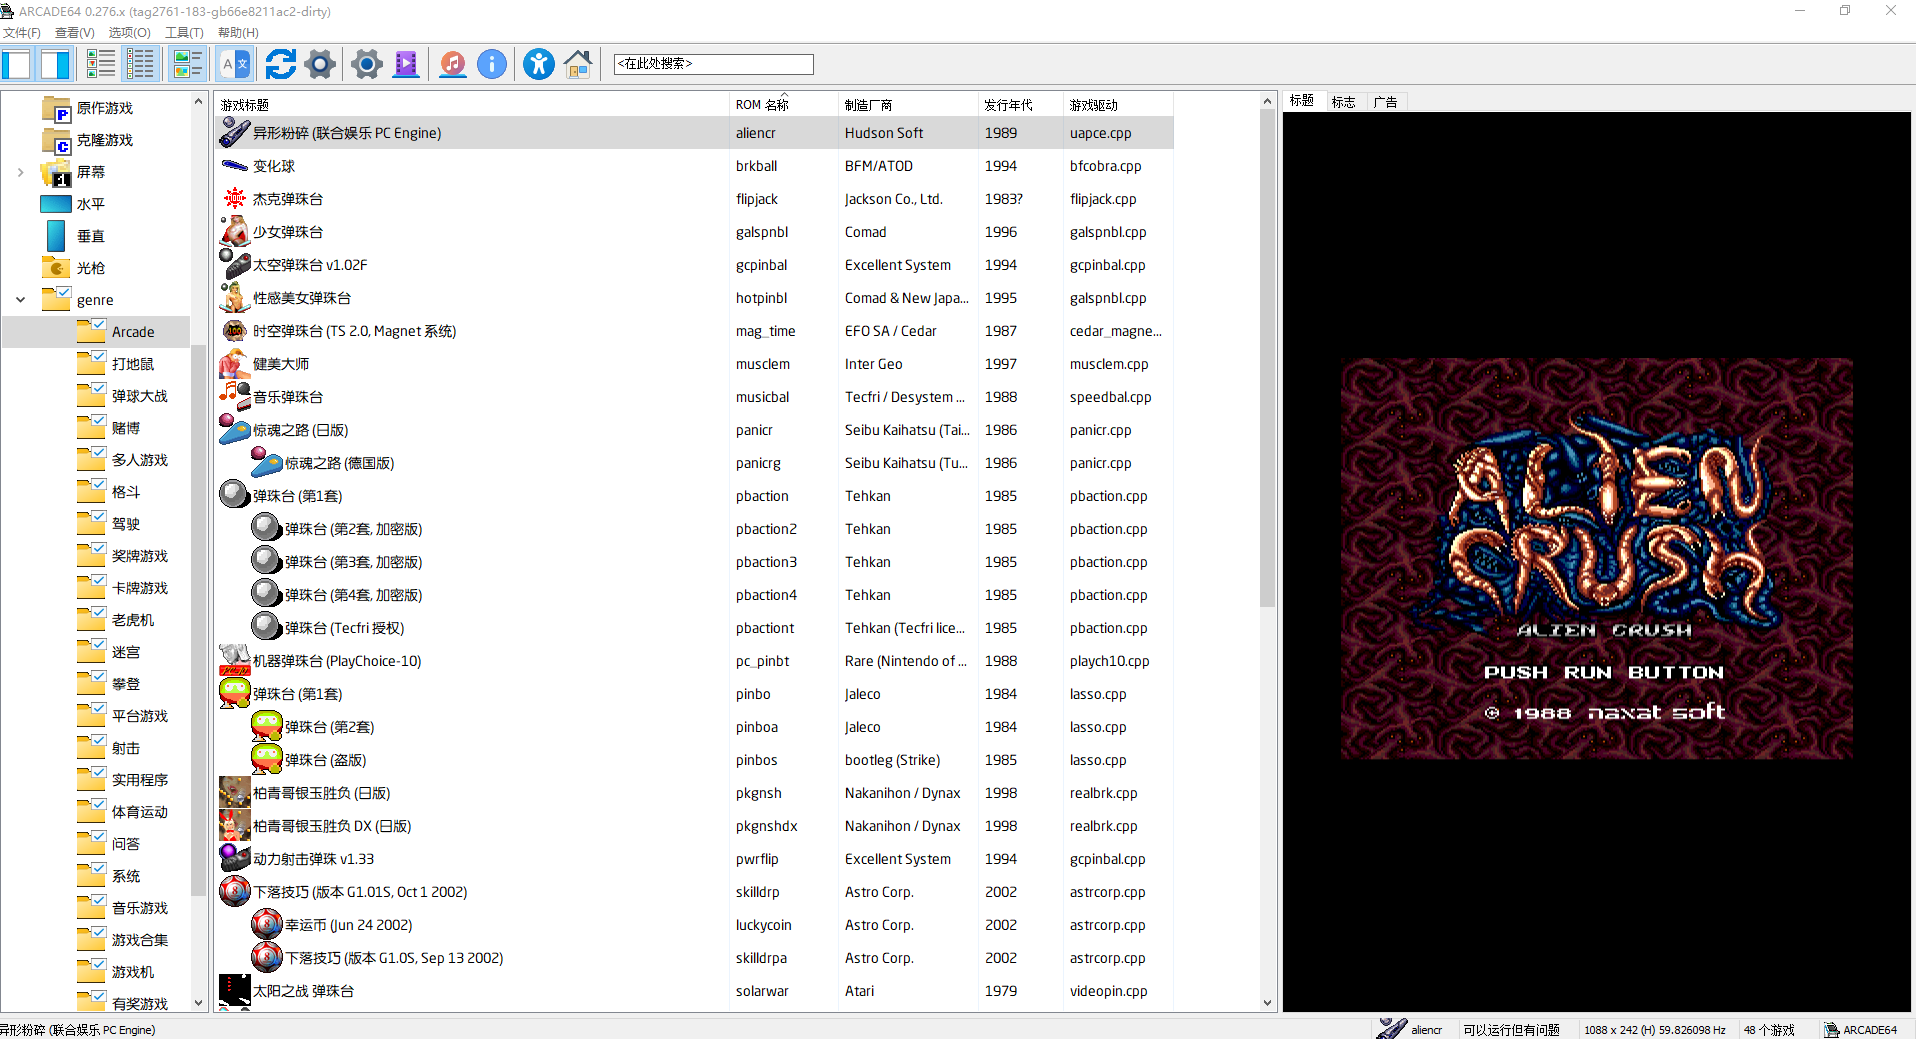The width and height of the screenshot is (1916, 1039).
Task: Select the 赌博 genre folder
Action: [x=109, y=428]
